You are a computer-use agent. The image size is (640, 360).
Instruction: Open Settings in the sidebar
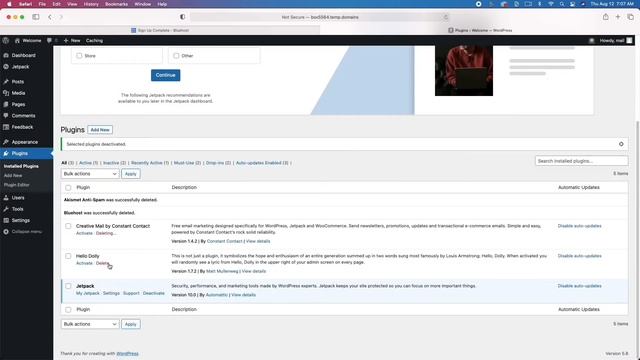tap(20, 220)
